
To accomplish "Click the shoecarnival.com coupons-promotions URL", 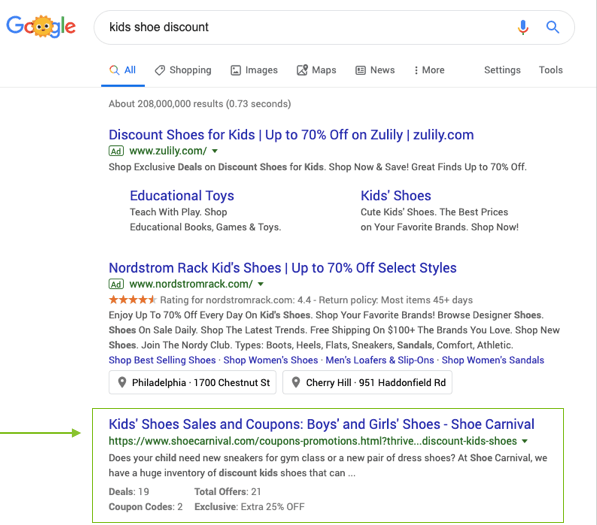I will (313, 441).
